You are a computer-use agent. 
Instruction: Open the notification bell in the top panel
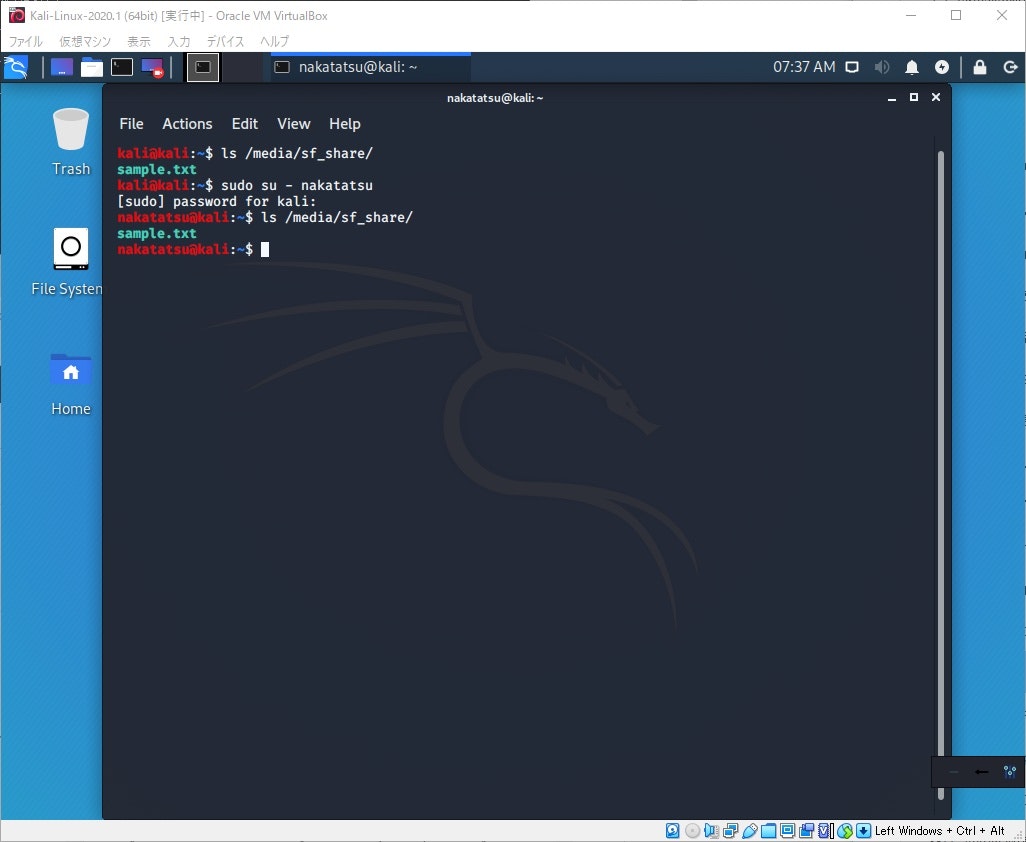coord(911,67)
